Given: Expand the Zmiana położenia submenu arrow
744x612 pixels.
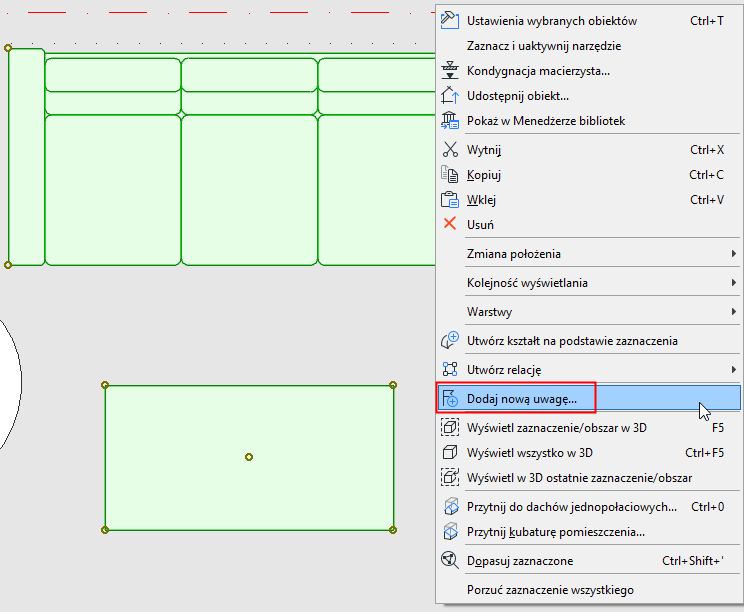Looking at the screenshot, I should click(734, 253).
